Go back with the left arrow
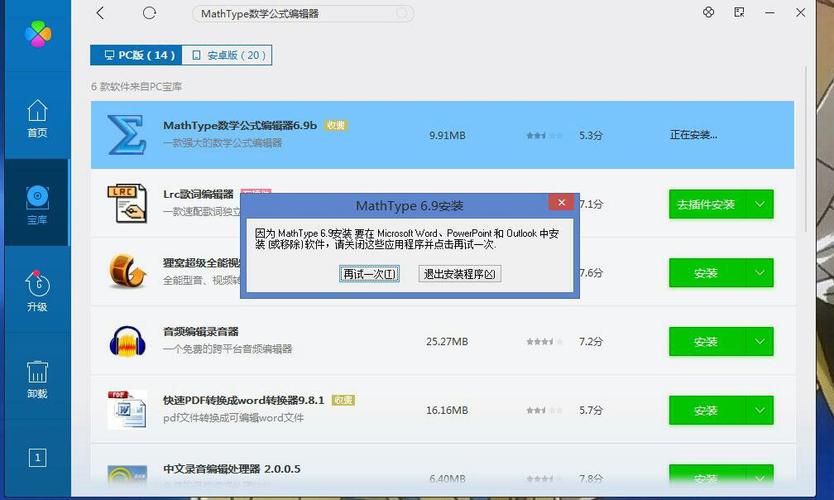This screenshot has width=834, height=500. coord(100,13)
